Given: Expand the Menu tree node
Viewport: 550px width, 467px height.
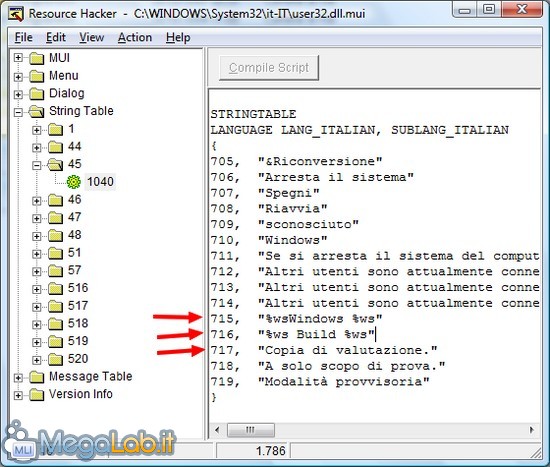Looking at the screenshot, I should (18, 76).
